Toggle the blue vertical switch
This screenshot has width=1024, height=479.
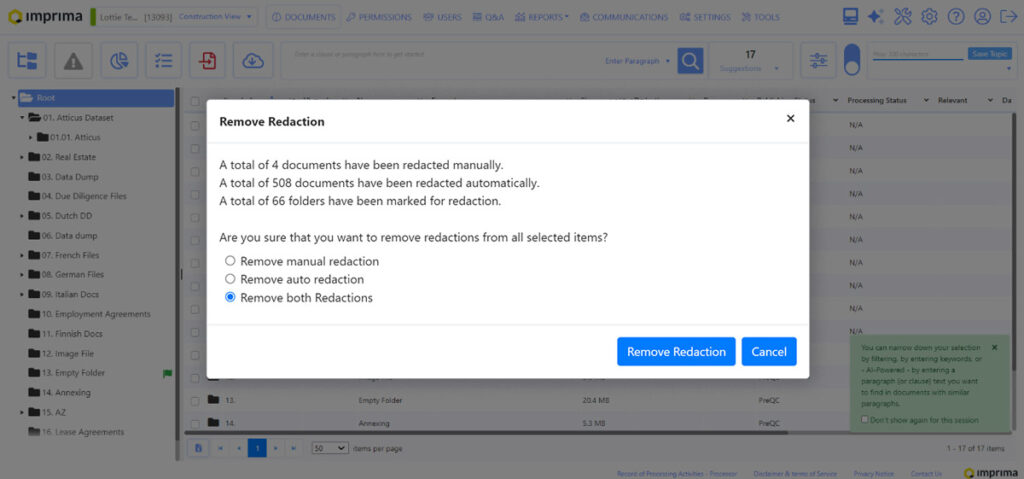point(852,60)
